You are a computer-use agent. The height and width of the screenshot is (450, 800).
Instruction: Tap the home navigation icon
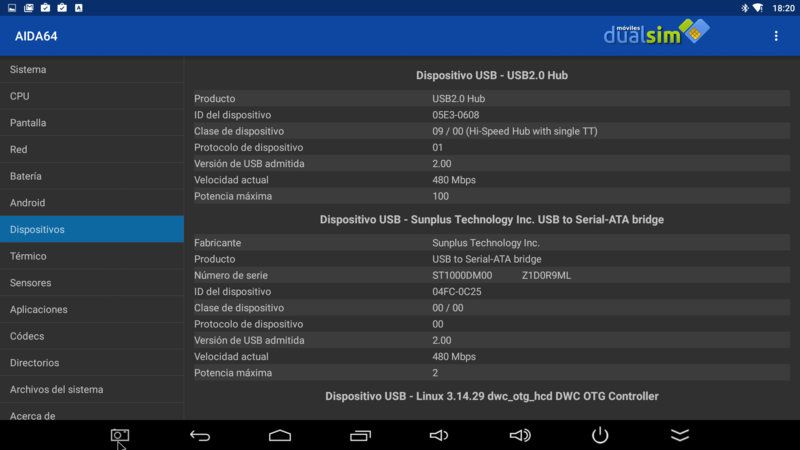[x=280, y=435]
